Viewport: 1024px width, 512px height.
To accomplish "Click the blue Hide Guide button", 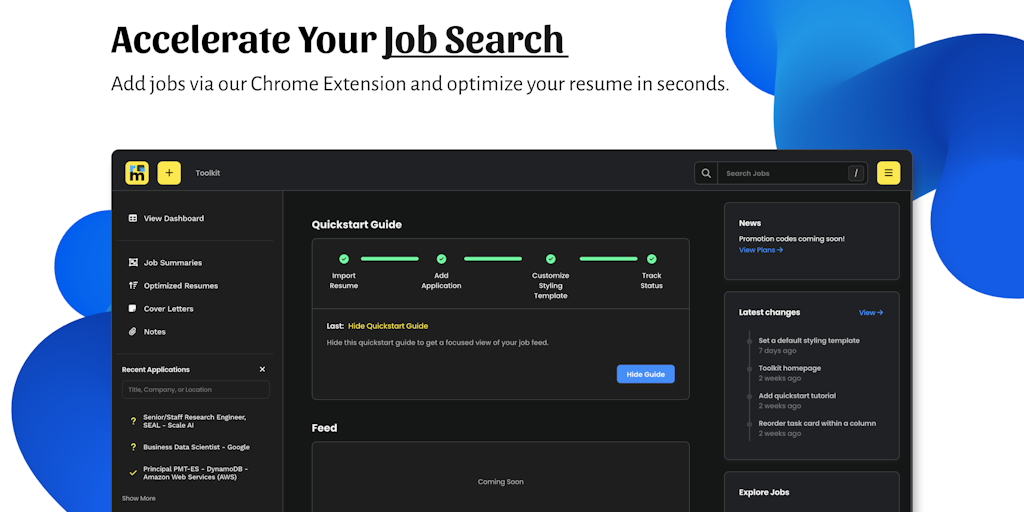I will tap(645, 374).
